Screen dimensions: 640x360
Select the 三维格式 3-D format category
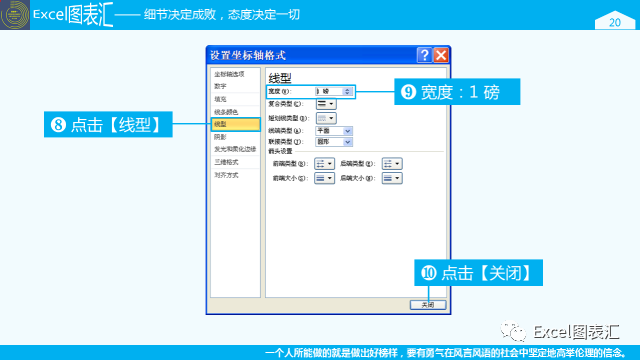[x=236, y=162]
